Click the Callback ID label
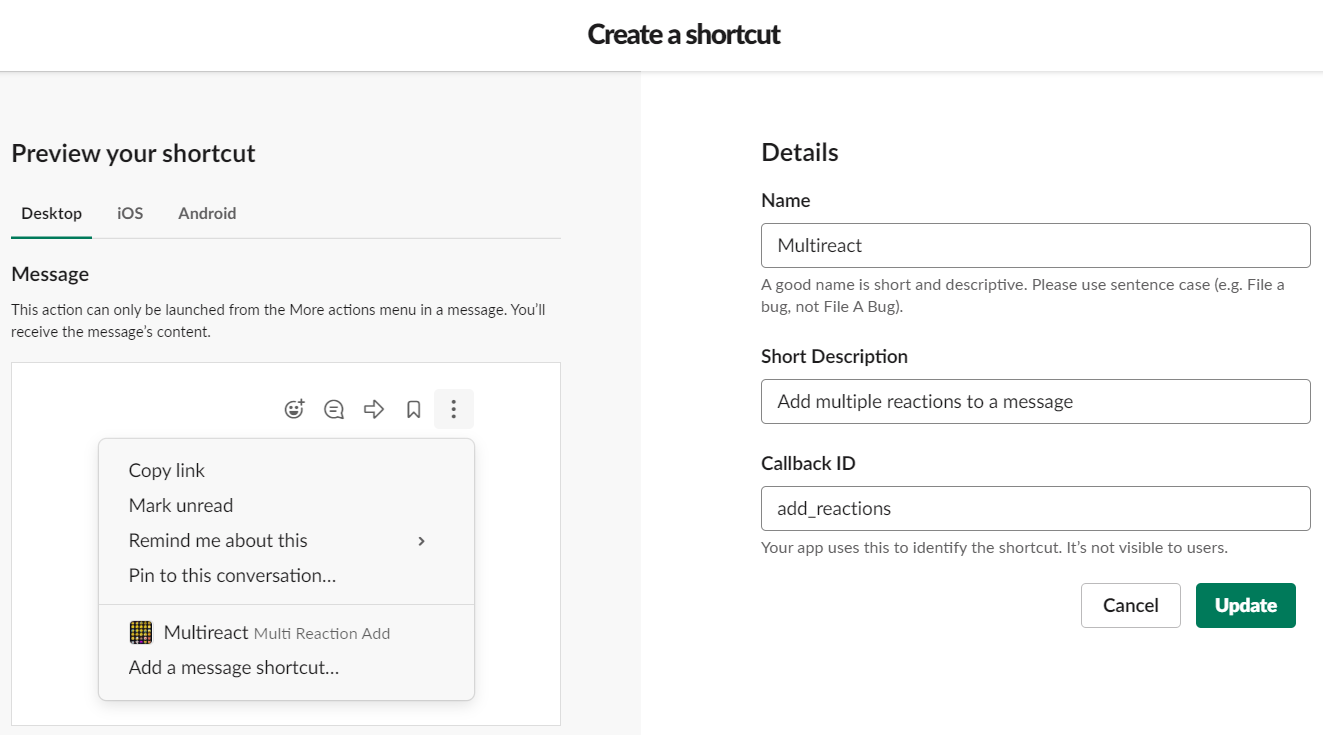Viewport: 1323px width, 735px height. pyautogui.click(x=808, y=463)
